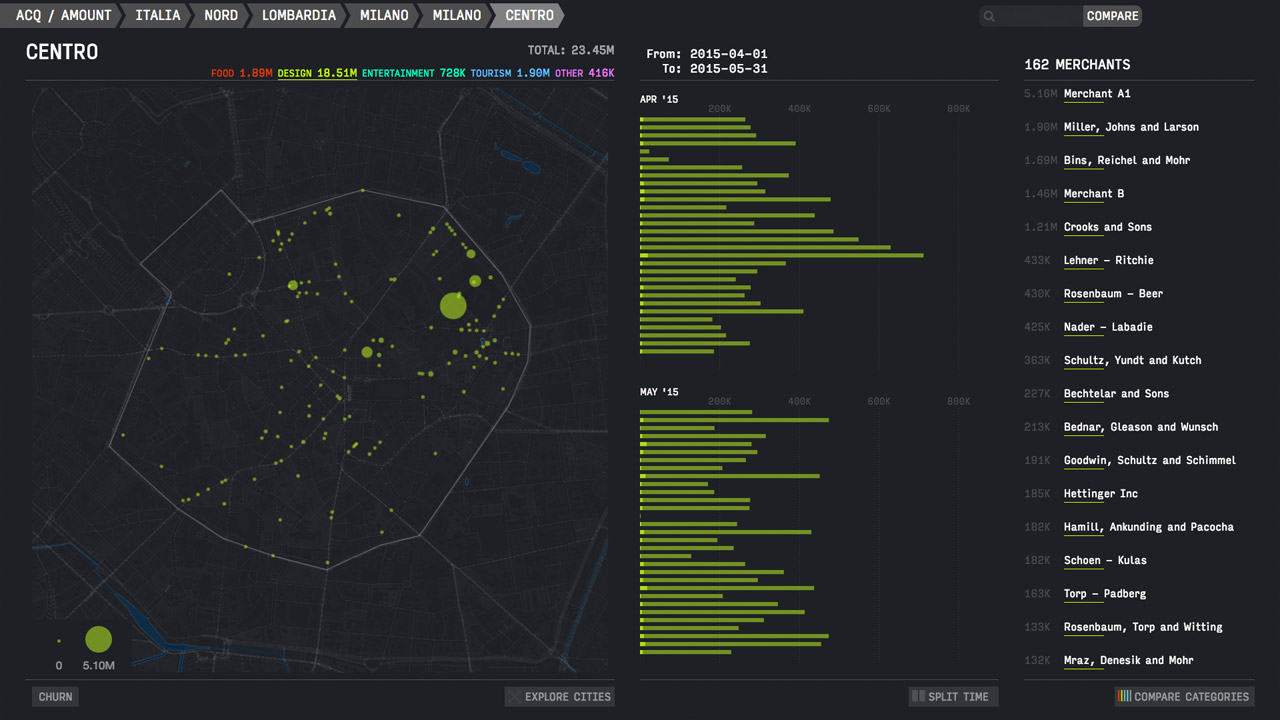Image resolution: width=1280 pixels, height=720 pixels.
Task: View Crooks and Sons merchant
Action: click(x=1108, y=227)
